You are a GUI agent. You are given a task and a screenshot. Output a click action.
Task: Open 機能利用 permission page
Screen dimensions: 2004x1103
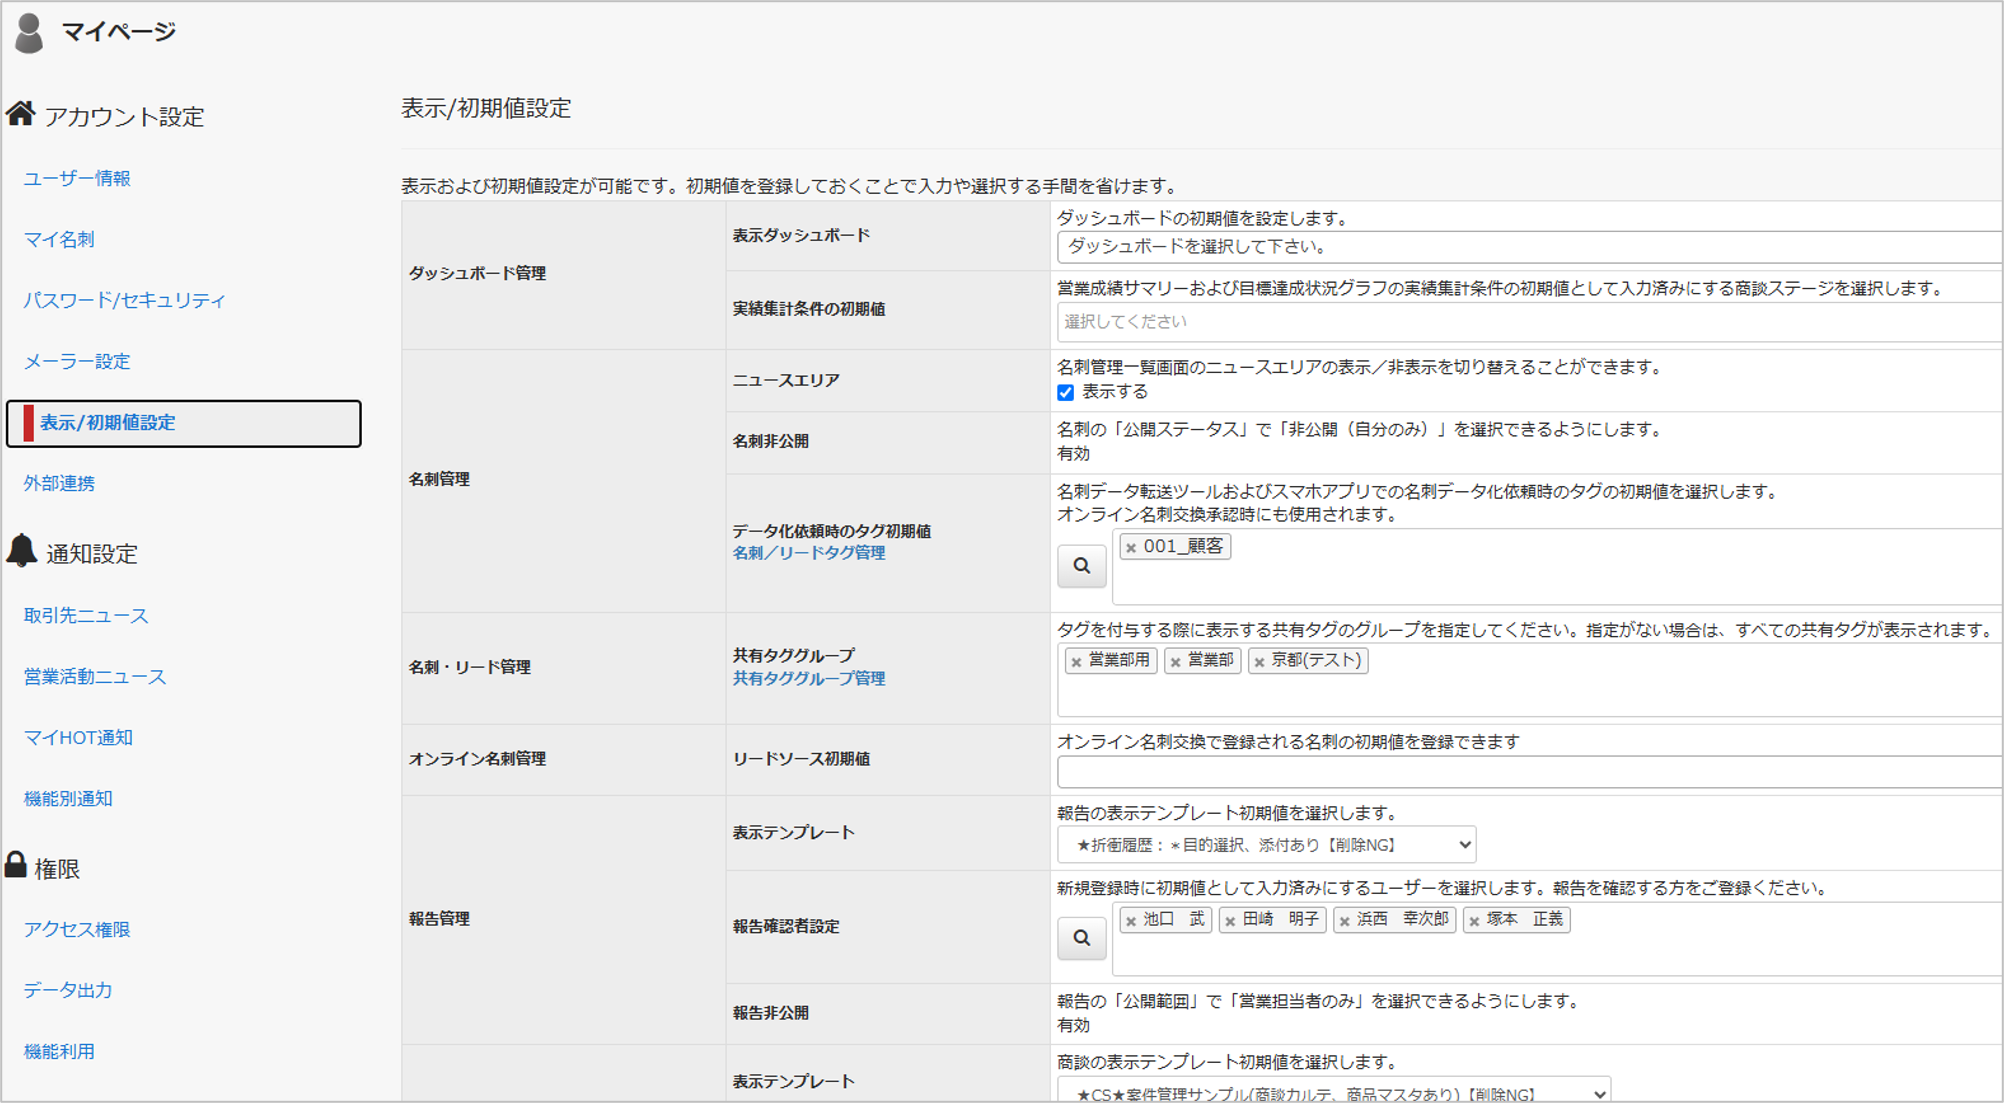[x=59, y=1052]
